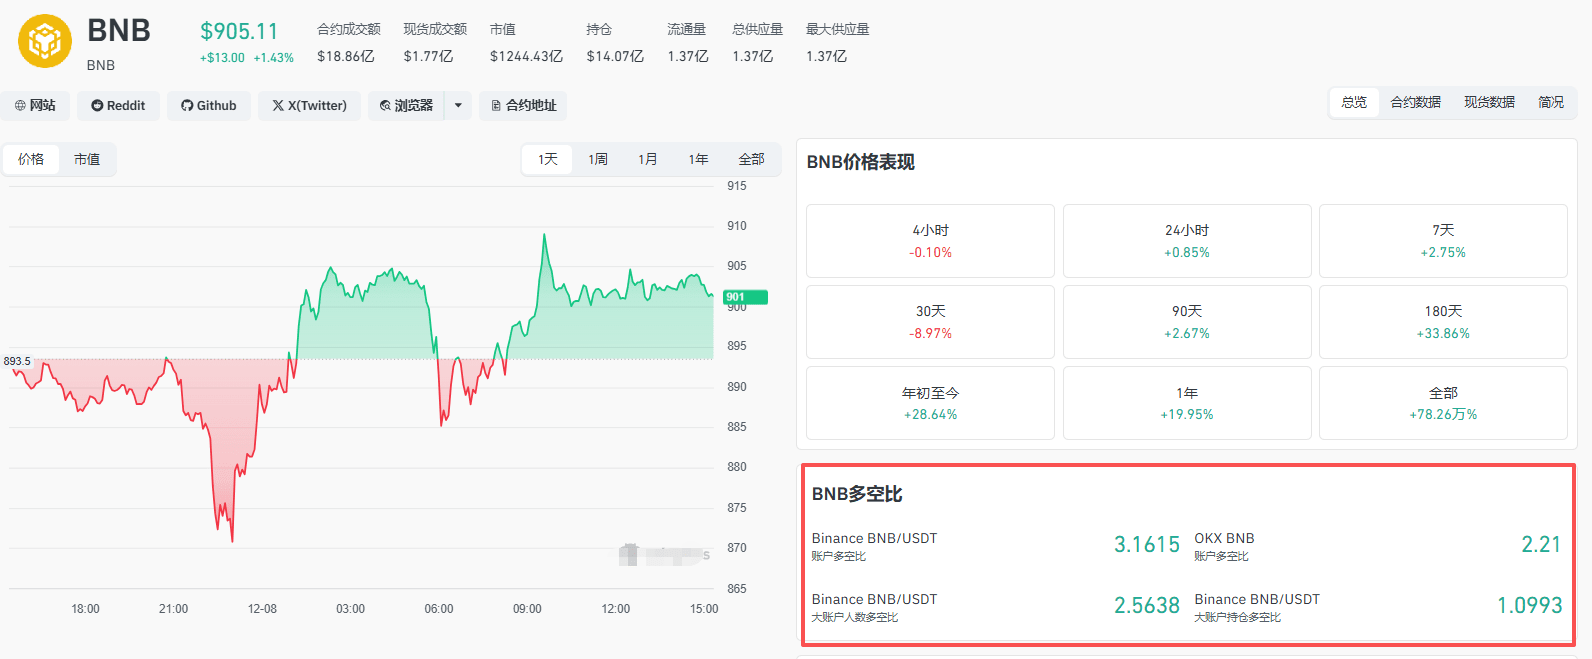Click the +$13.00 price change text

coord(222,58)
